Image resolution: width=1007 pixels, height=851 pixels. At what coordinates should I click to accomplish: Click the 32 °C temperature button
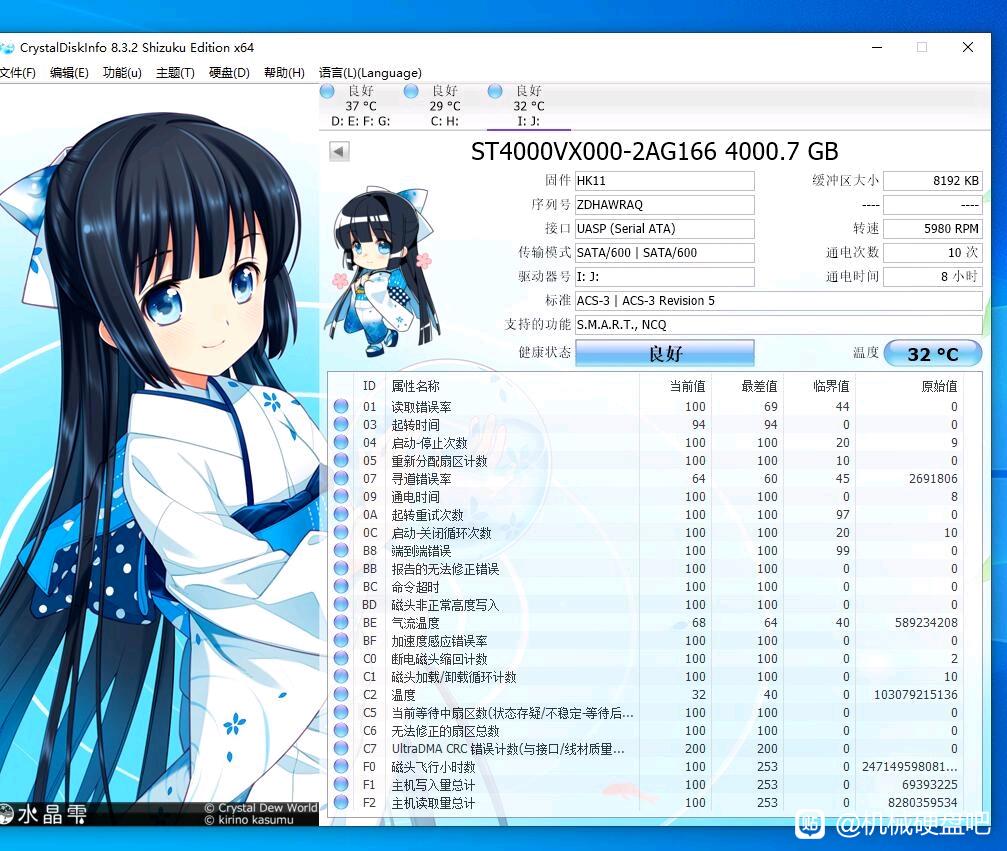coord(933,353)
